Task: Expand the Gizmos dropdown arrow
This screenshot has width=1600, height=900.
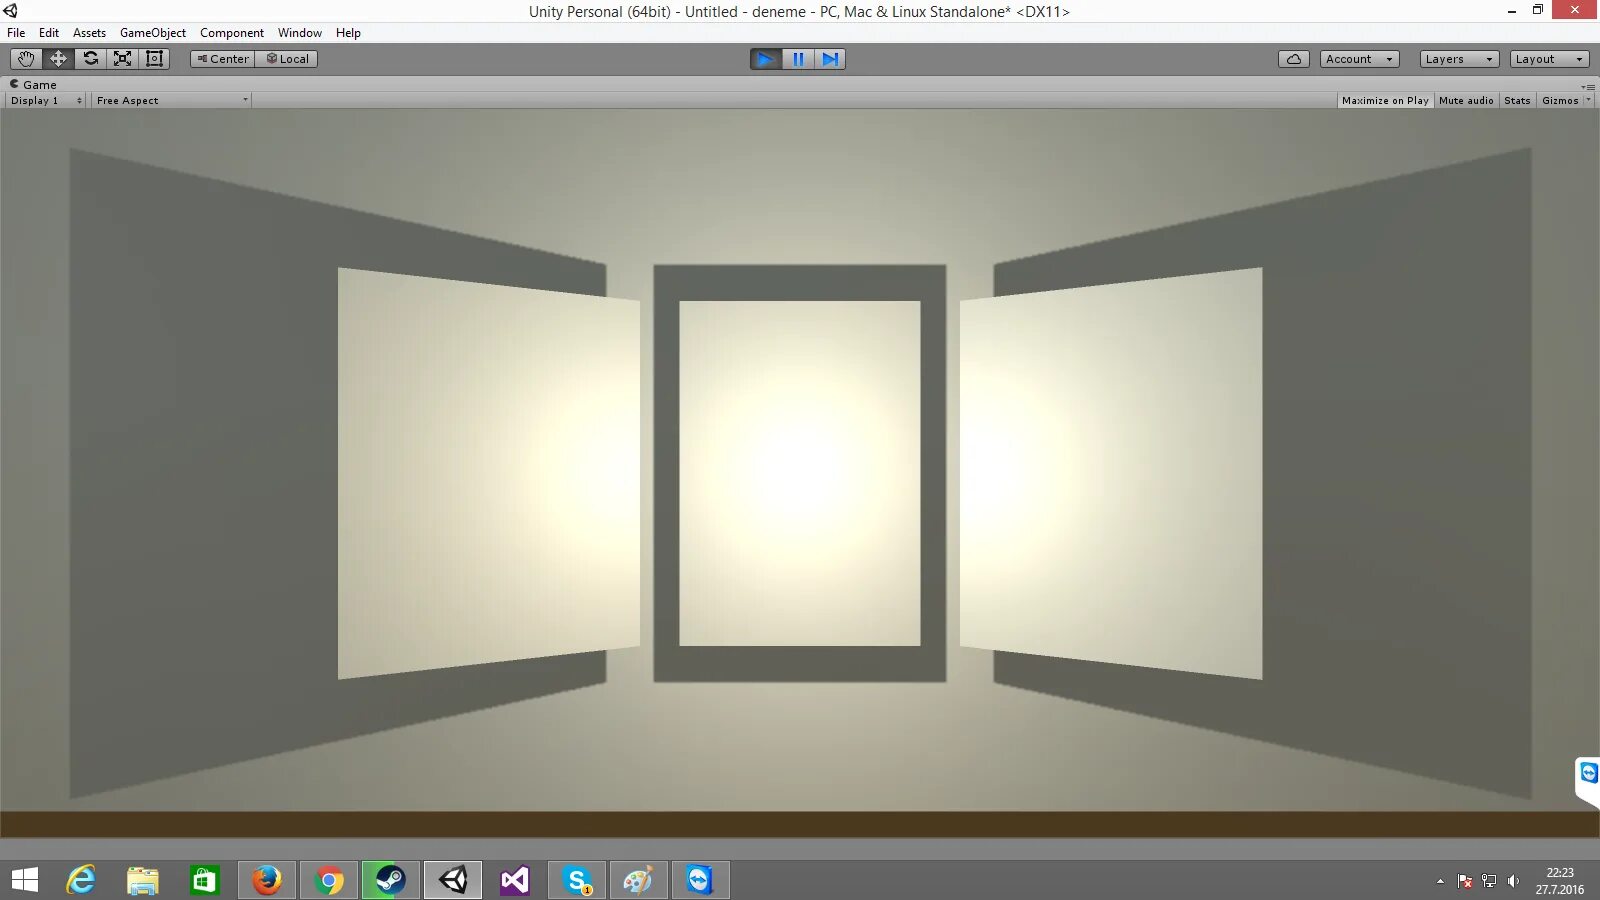Action: pos(1589,100)
